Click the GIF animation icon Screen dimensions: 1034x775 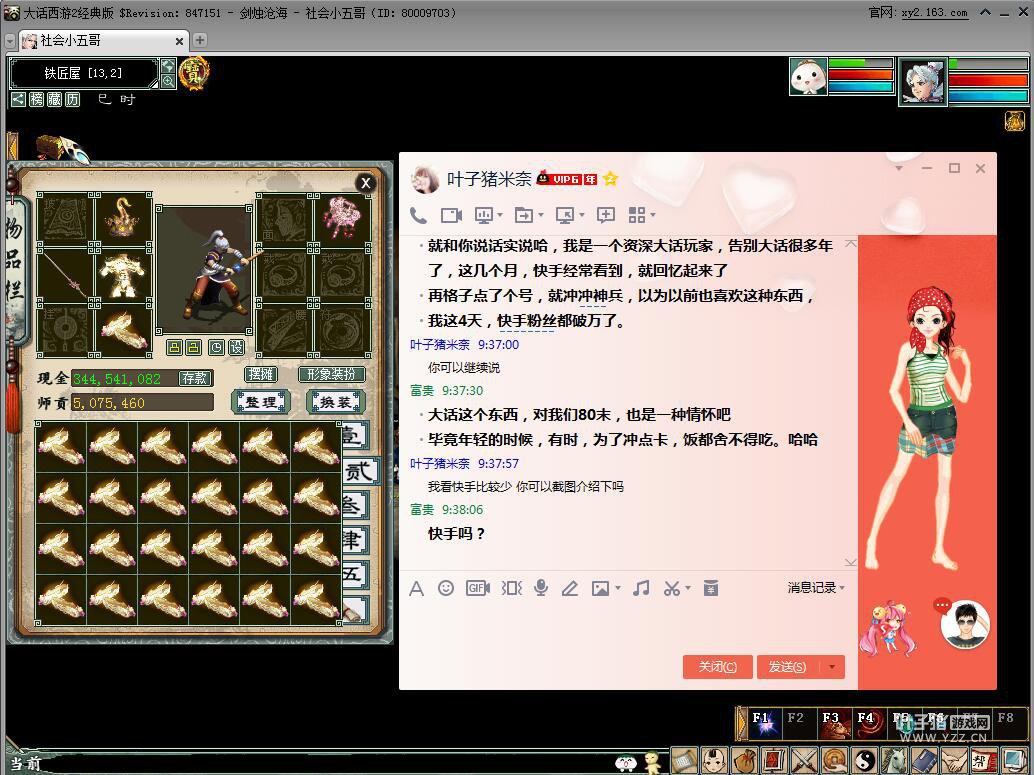click(478, 588)
